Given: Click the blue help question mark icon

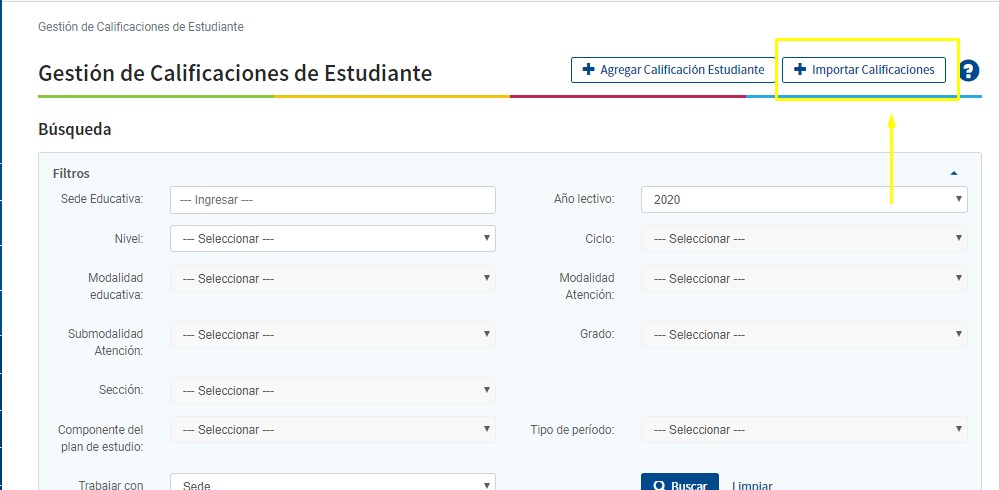Looking at the screenshot, I should (968, 71).
